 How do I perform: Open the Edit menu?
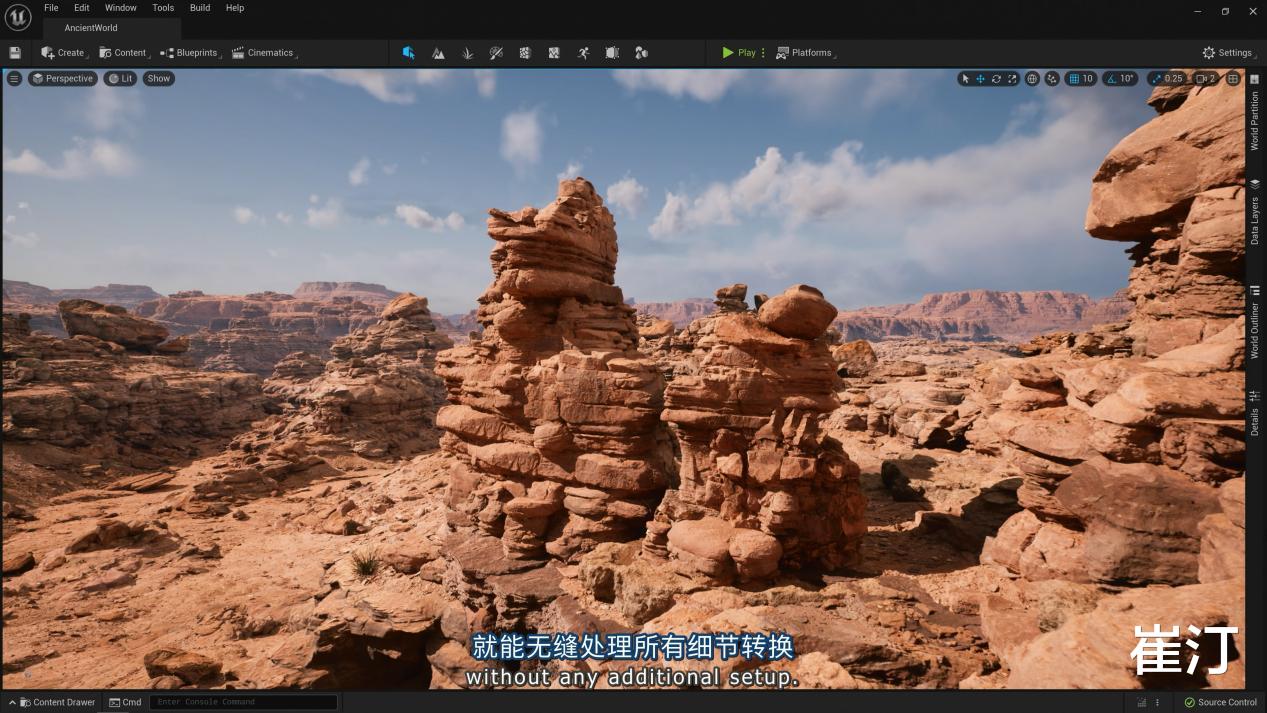coord(82,8)
